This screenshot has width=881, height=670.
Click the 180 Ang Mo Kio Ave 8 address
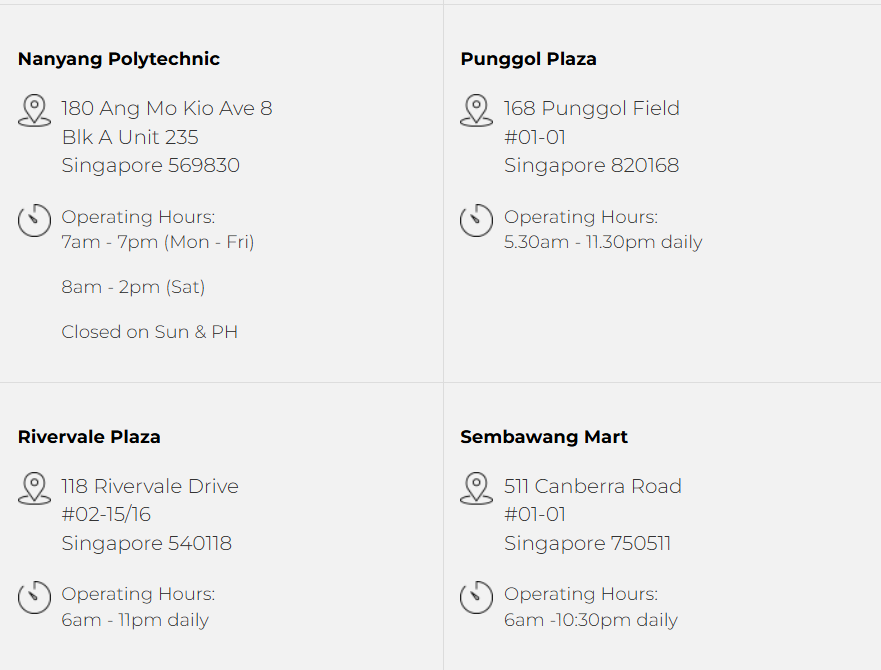pyautogui.click(x=167, y=108)
